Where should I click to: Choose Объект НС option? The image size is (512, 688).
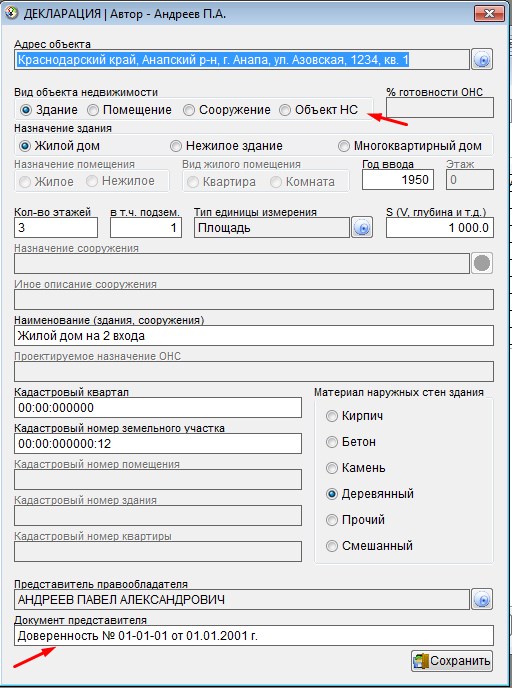click(319, 110)
